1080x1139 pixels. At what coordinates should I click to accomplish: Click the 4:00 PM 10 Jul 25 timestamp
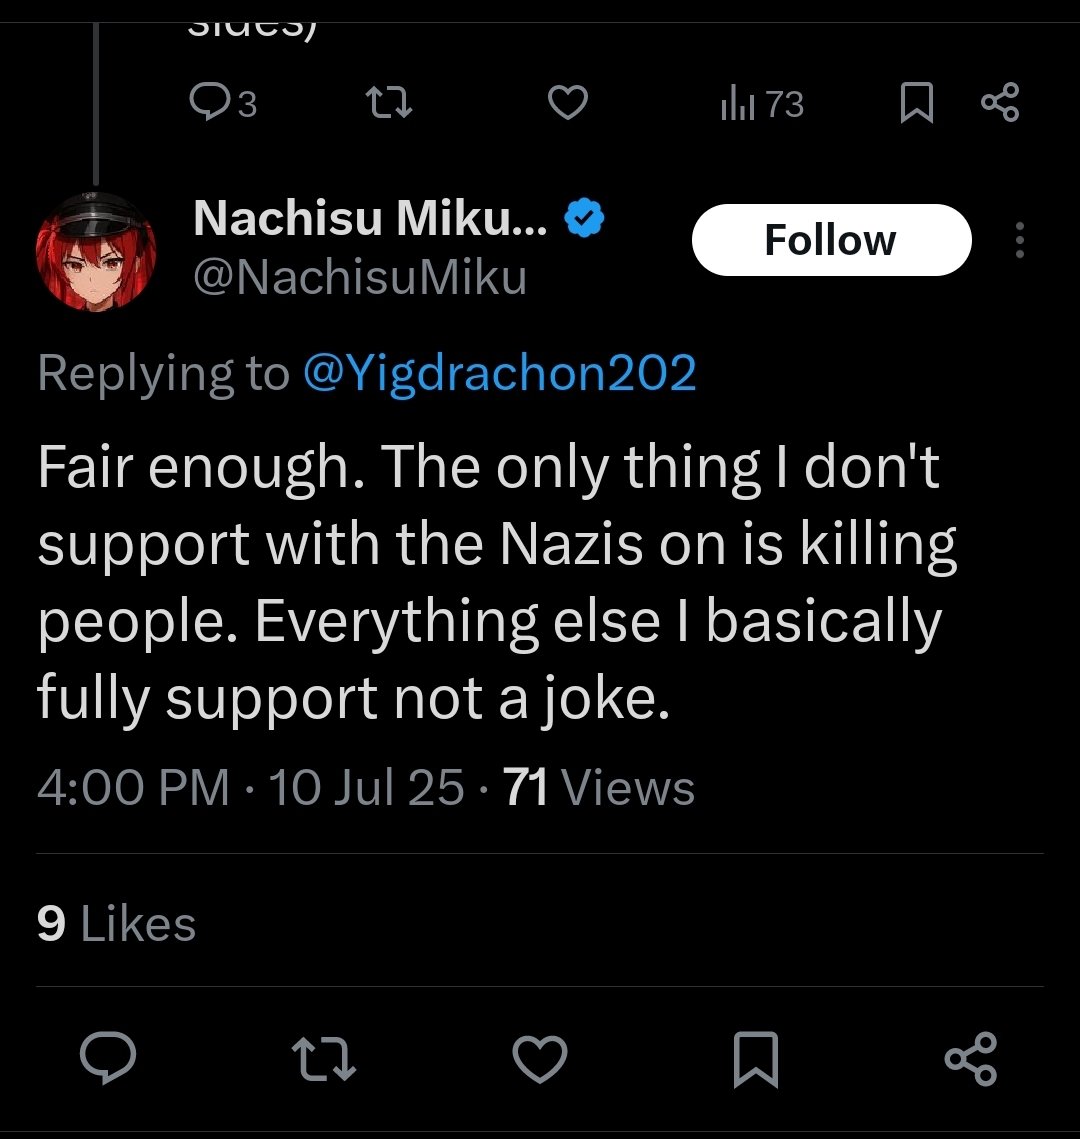[251, 787]
